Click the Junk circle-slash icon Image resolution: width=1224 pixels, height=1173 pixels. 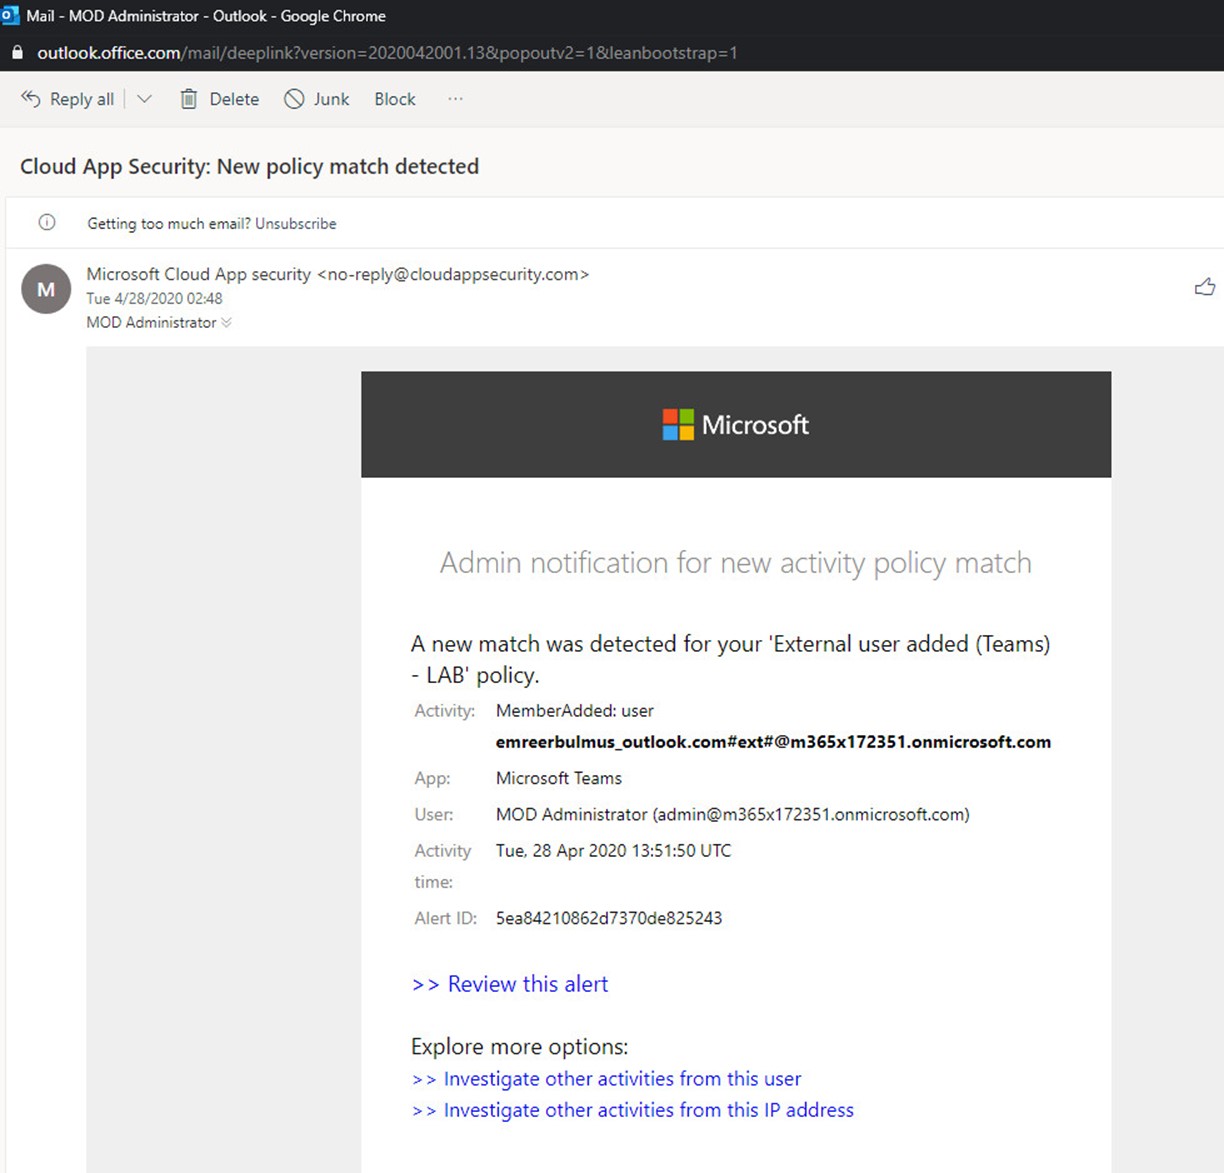click(294, 99)
